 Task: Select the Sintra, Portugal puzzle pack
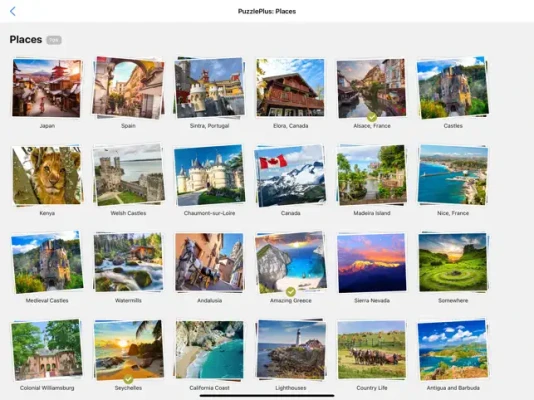pyautogui.click(x=209, y=88)
